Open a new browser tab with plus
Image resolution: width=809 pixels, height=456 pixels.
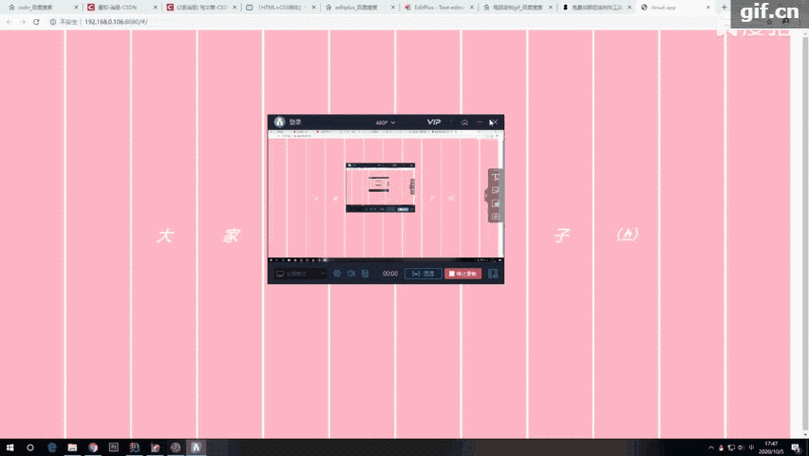[724, 6]
